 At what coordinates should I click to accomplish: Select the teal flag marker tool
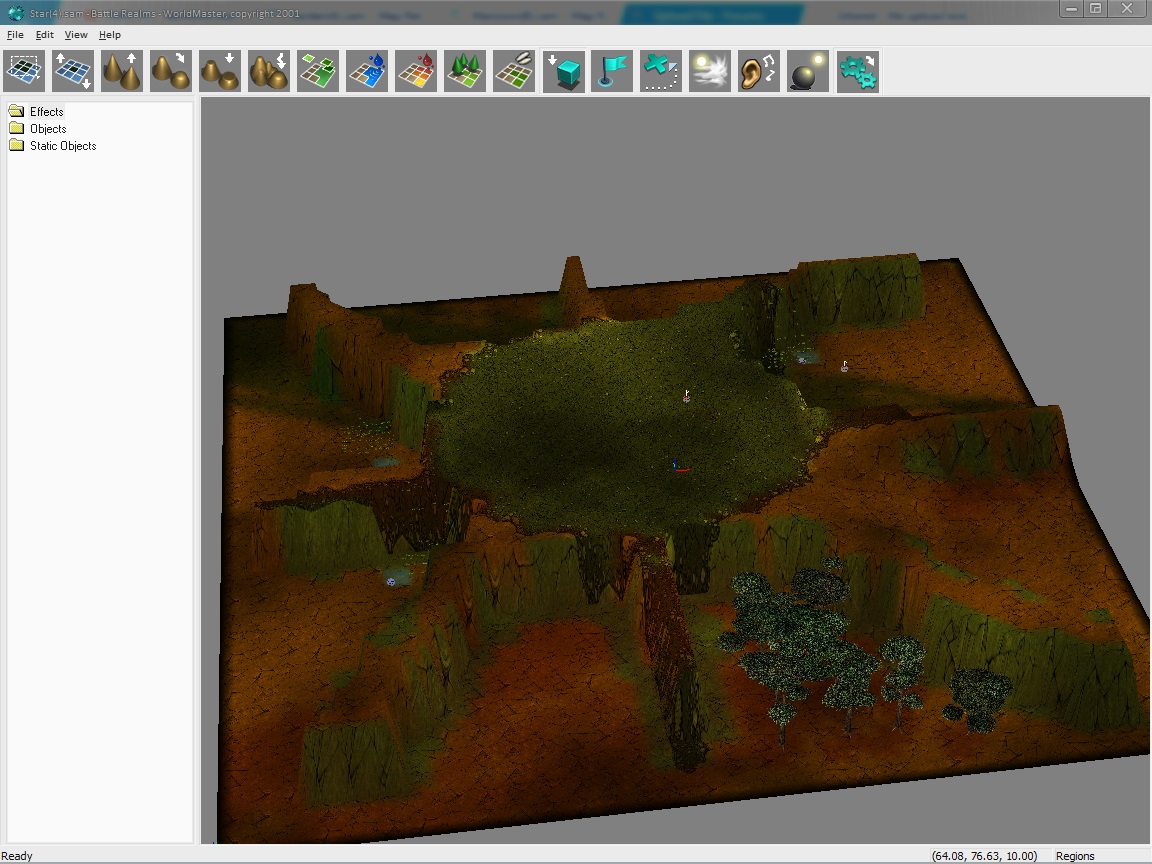coord(612,71)
